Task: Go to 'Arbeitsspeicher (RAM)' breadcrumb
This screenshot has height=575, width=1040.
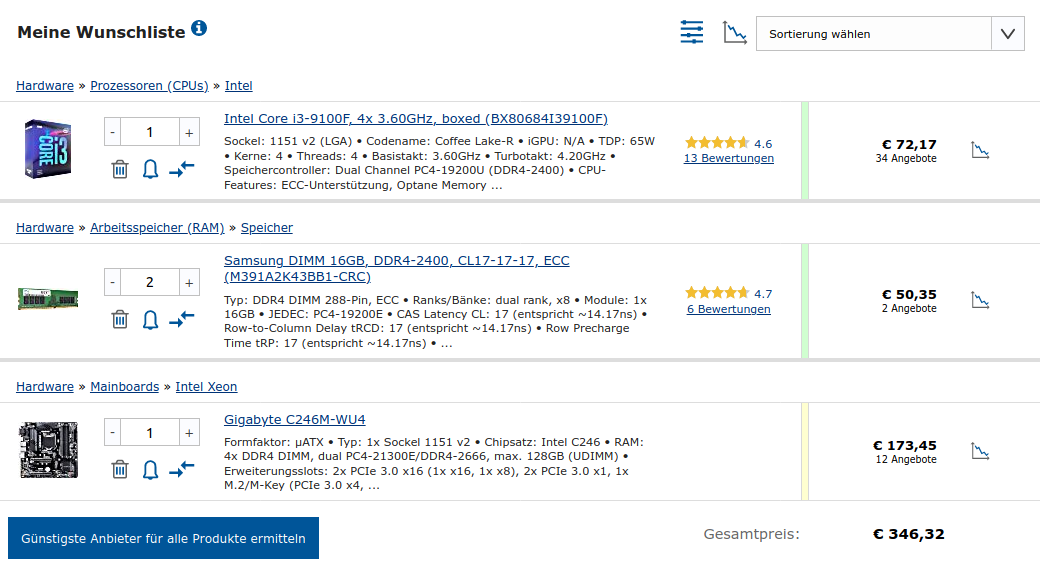Action: [x=157, y=227]
